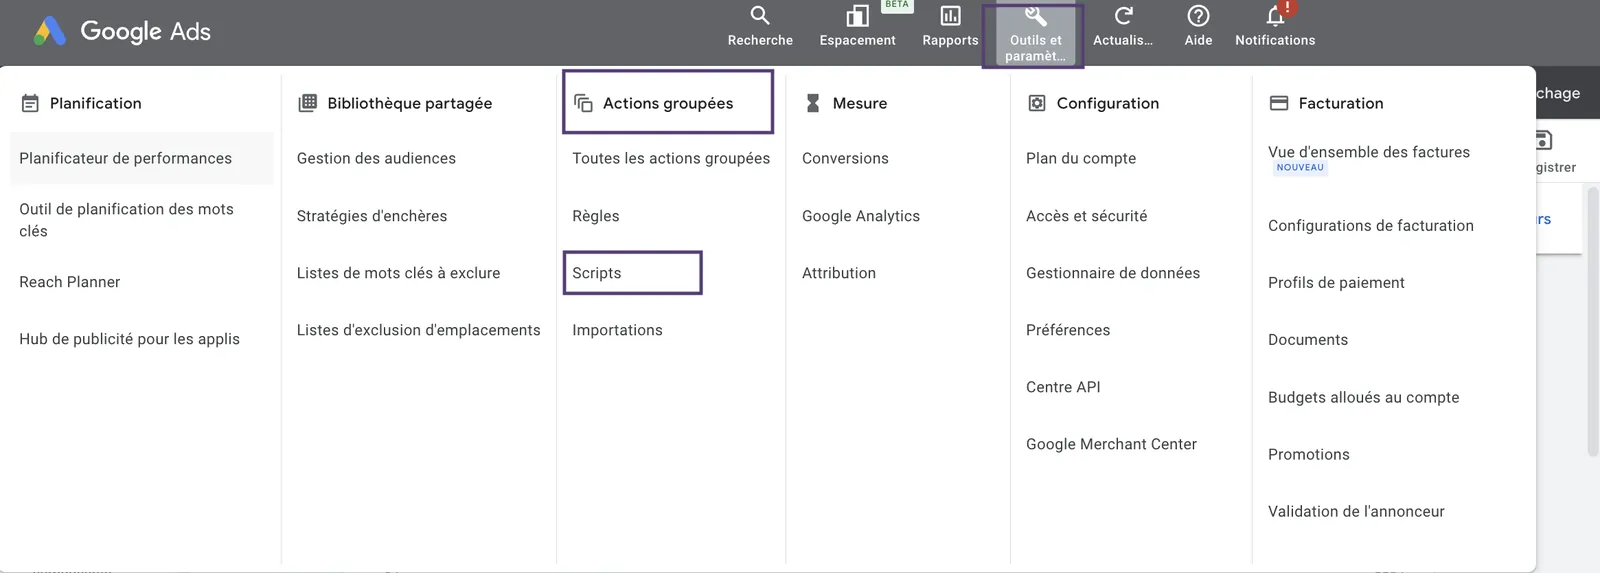Image resolution: width=1600 pixels, height=573 pixels.
Task: Open Google Analytics
Action: tap(861, 216)
